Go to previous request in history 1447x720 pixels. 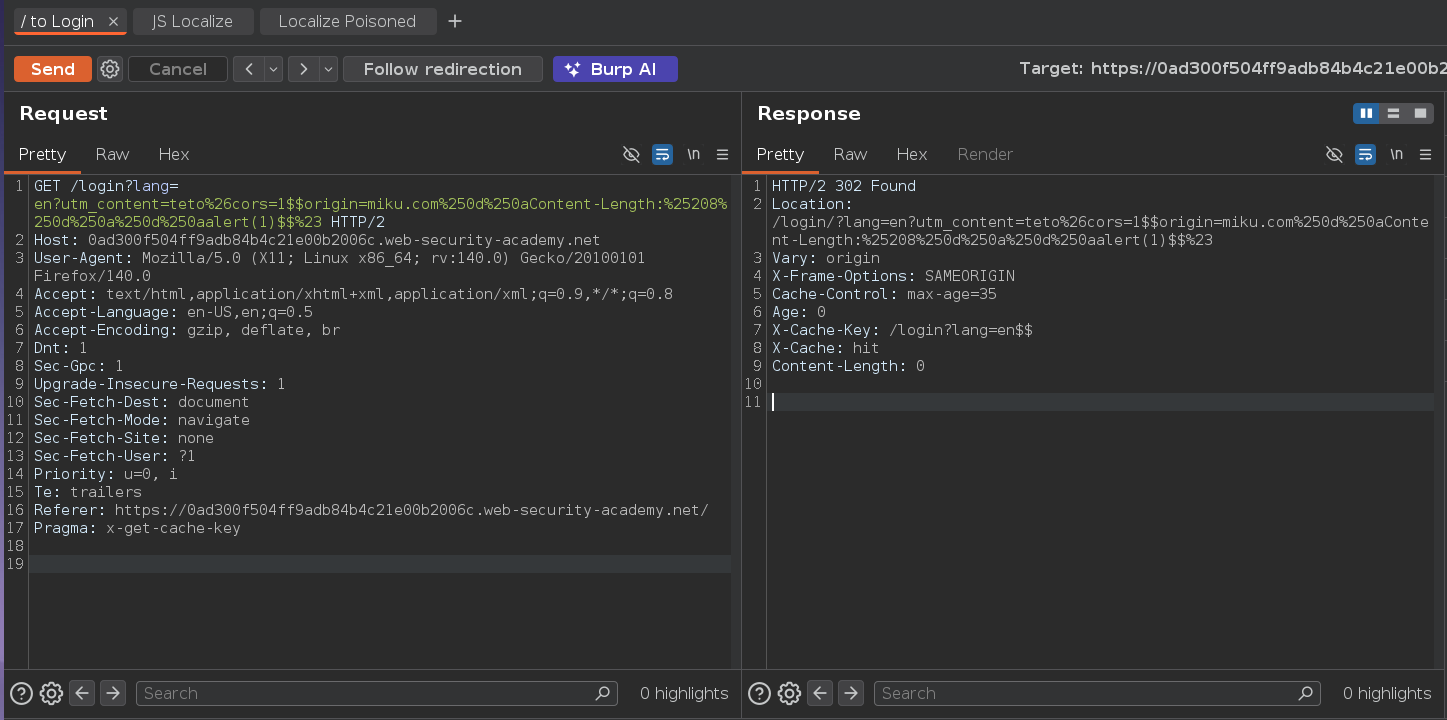248,69
